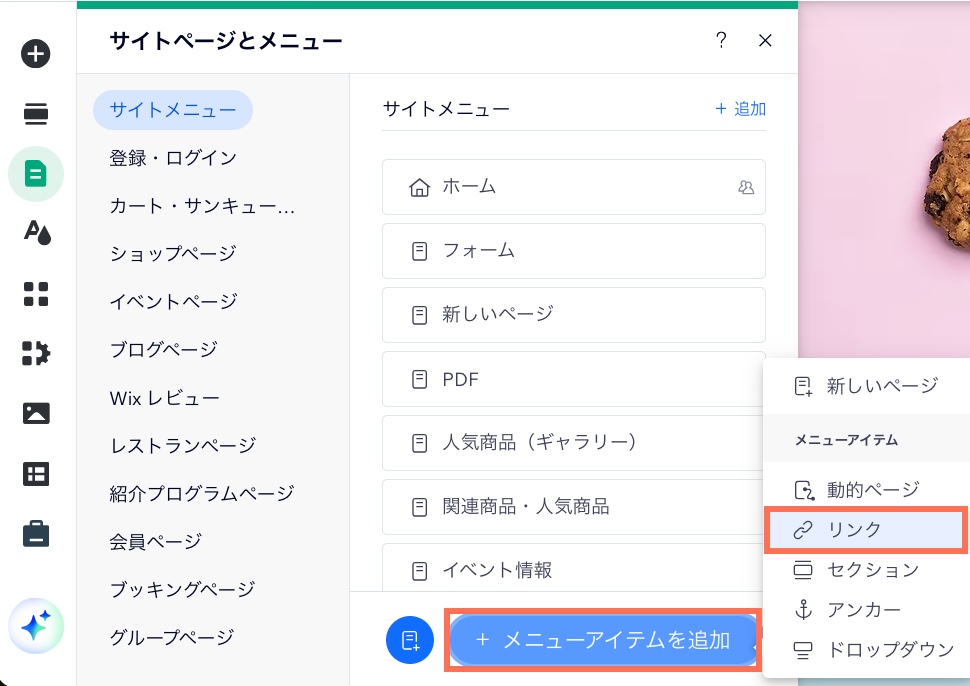Click the Add Elements plus icon
The height and width of the screenshot is (686, 970).
tap(36, 54)
